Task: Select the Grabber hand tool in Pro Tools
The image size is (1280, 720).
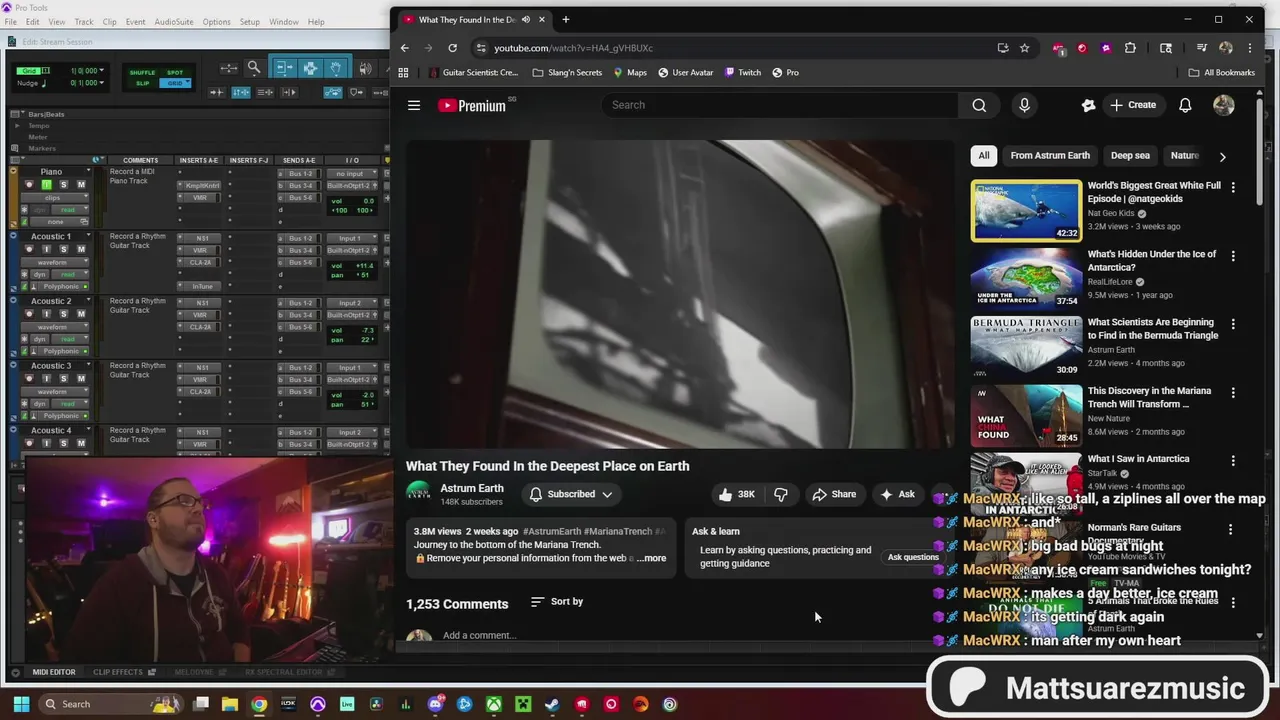Action: tap(336, 68)
